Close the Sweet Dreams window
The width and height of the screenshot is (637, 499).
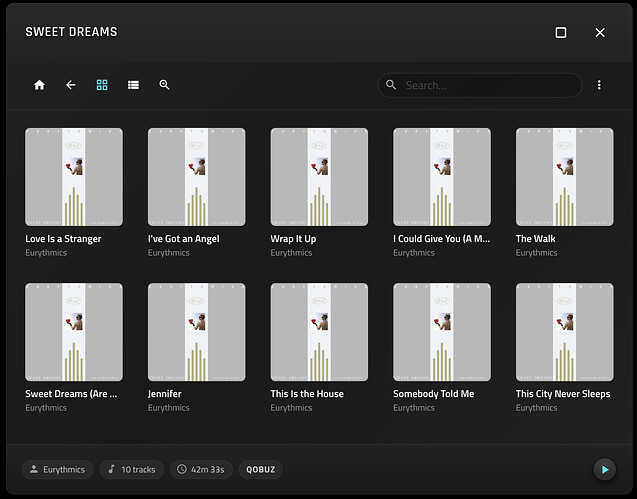[x=600, y=33]
